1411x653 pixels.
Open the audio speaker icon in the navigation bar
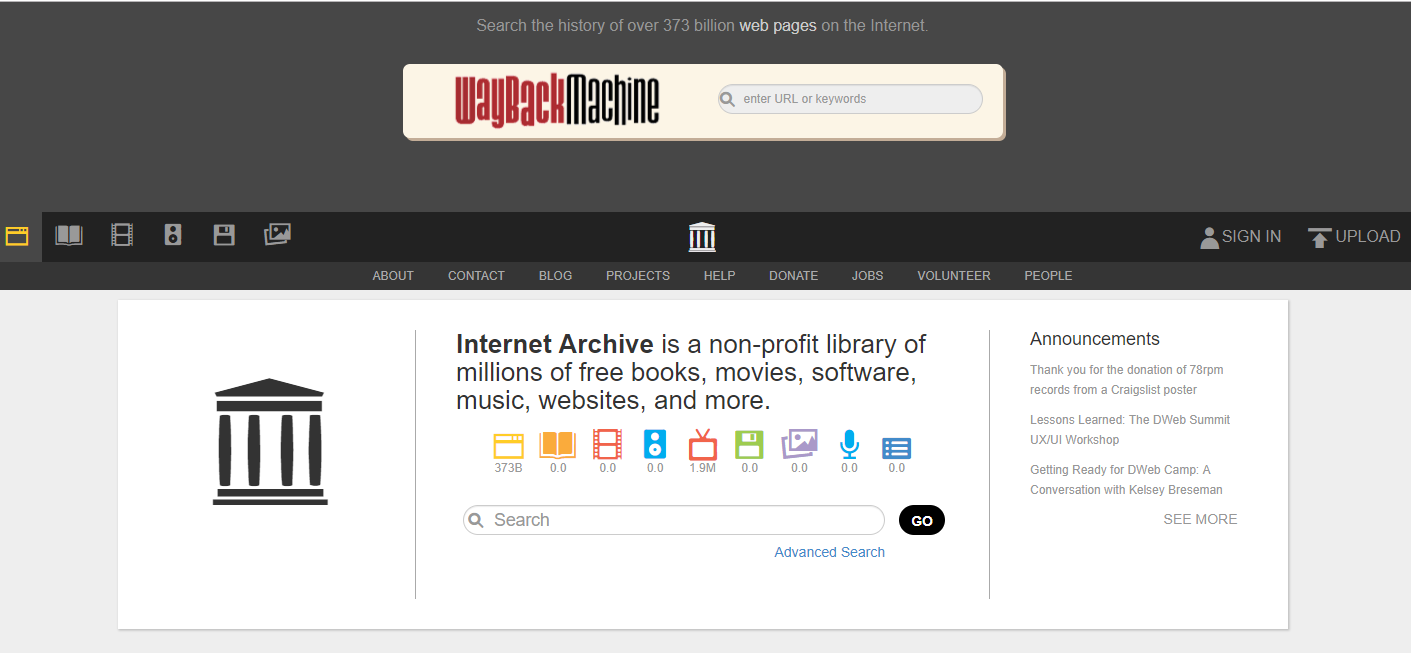tap(173, 236)
